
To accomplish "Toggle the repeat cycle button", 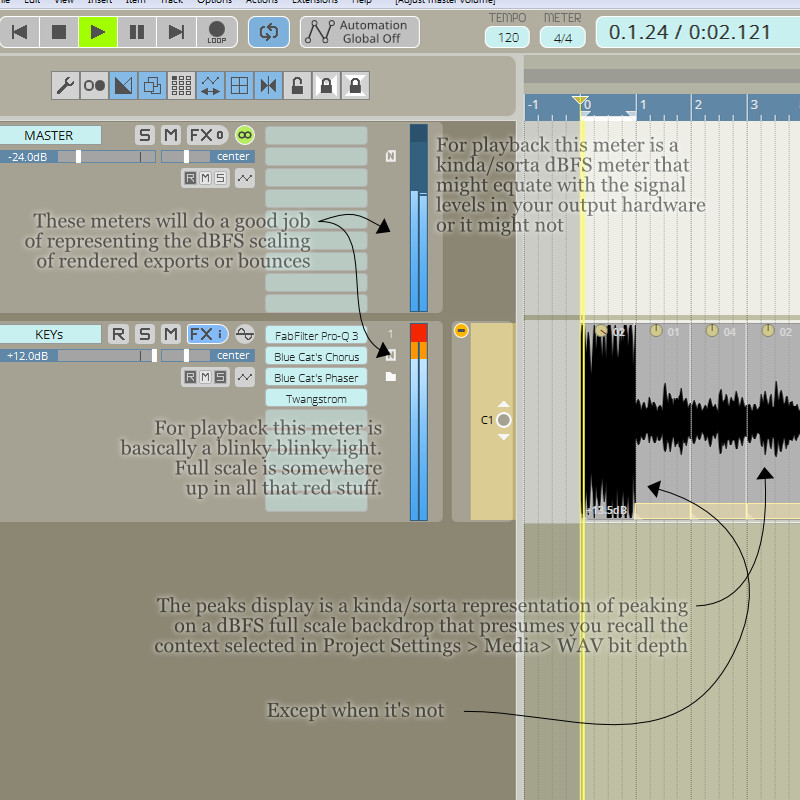I will coord(268,32).
